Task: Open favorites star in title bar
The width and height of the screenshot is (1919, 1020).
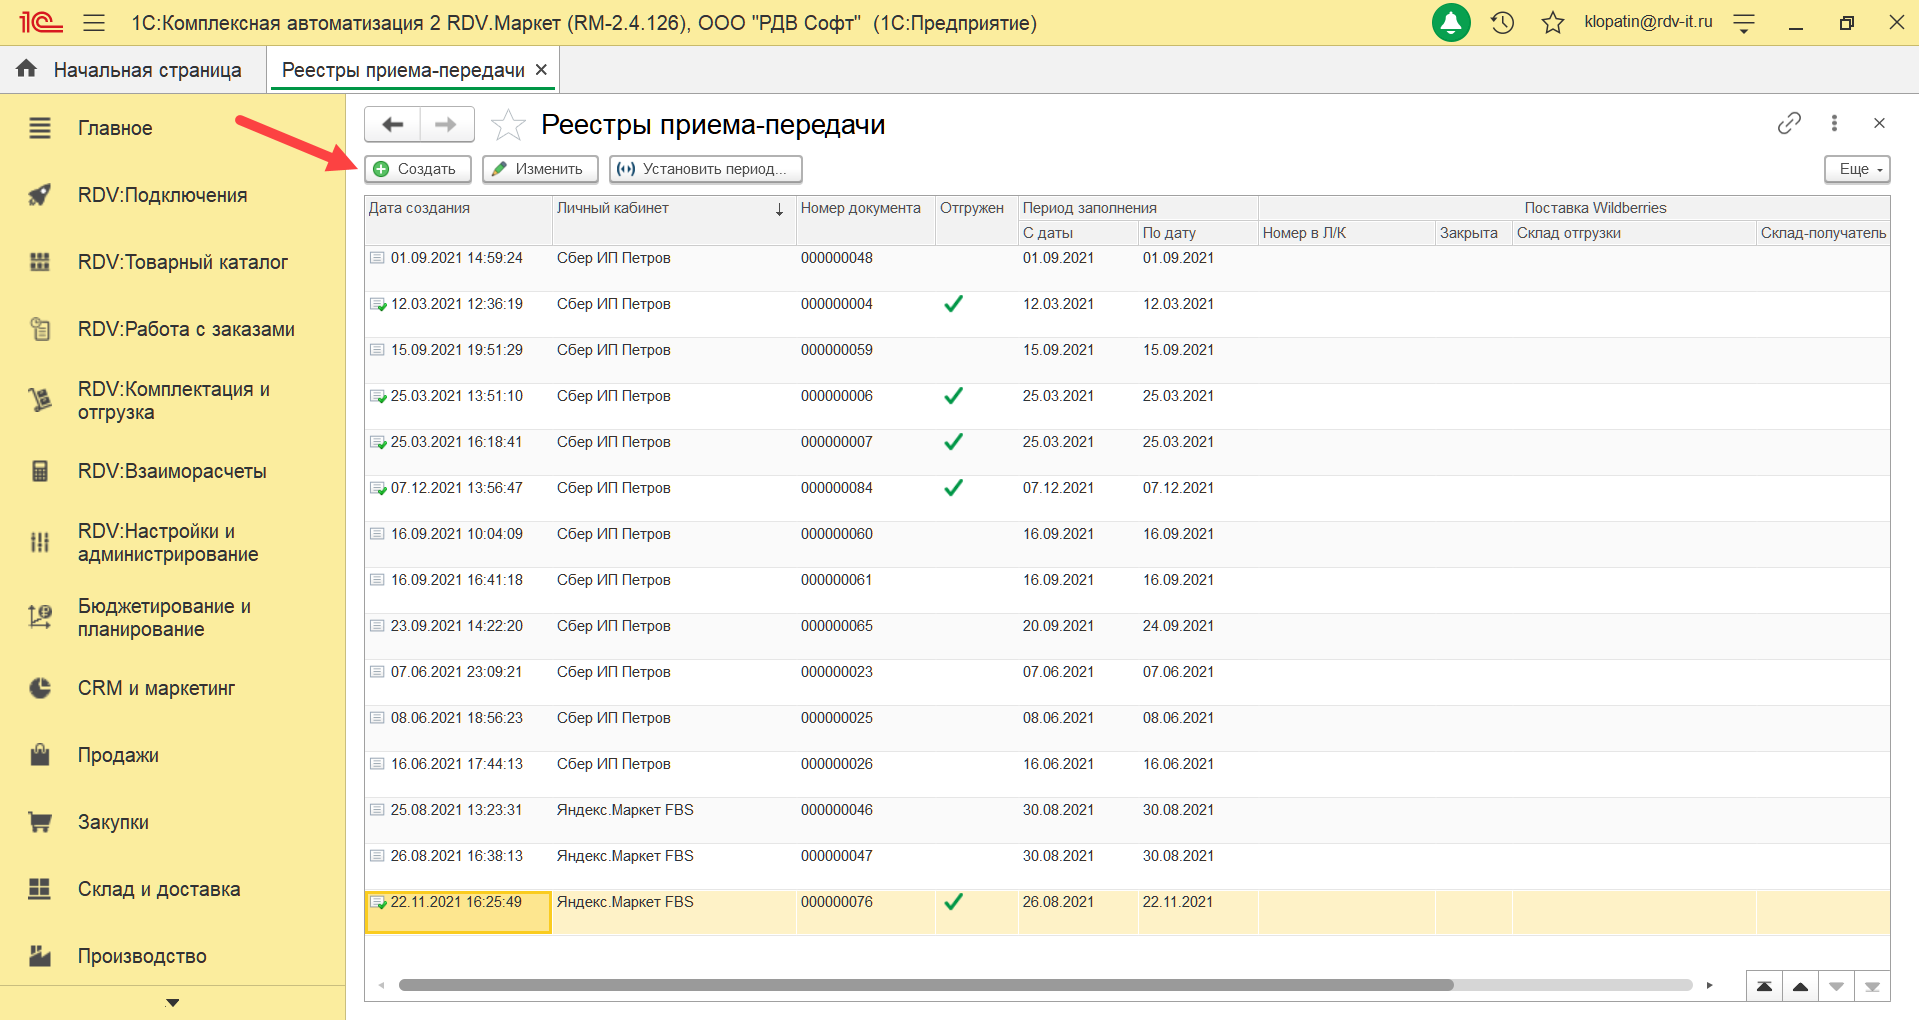Action: pyautogui.click(x=1552, y=22)
